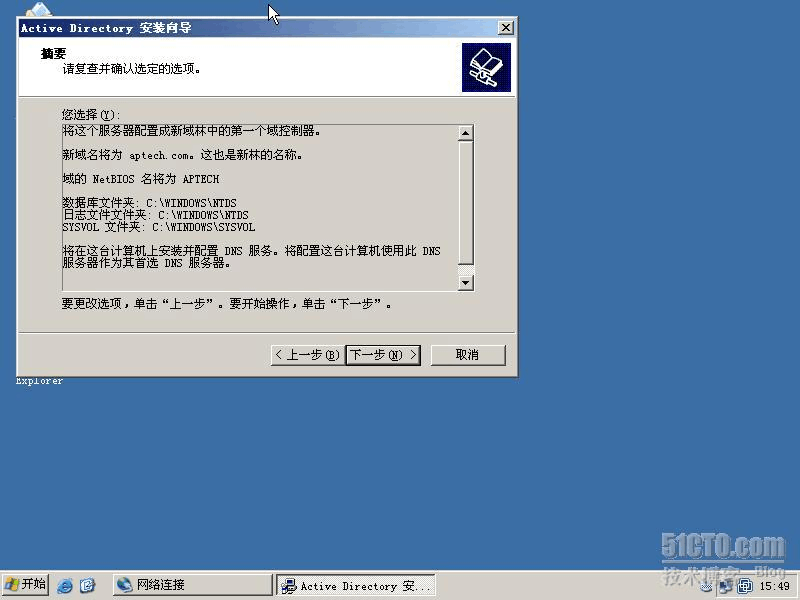Select Active Directory wizard taskbar button
The image size is (800, 600).
pyautogui.click(x=356, y=585)
